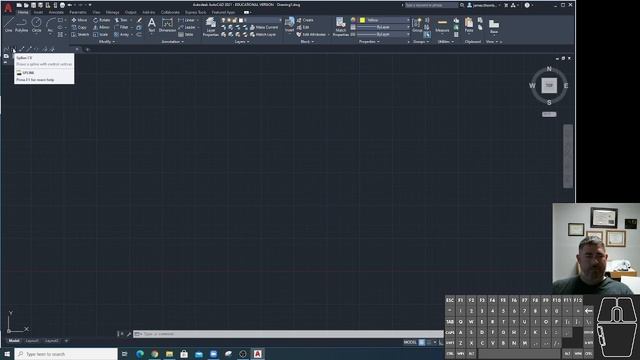Click the Leader tool

187,27
